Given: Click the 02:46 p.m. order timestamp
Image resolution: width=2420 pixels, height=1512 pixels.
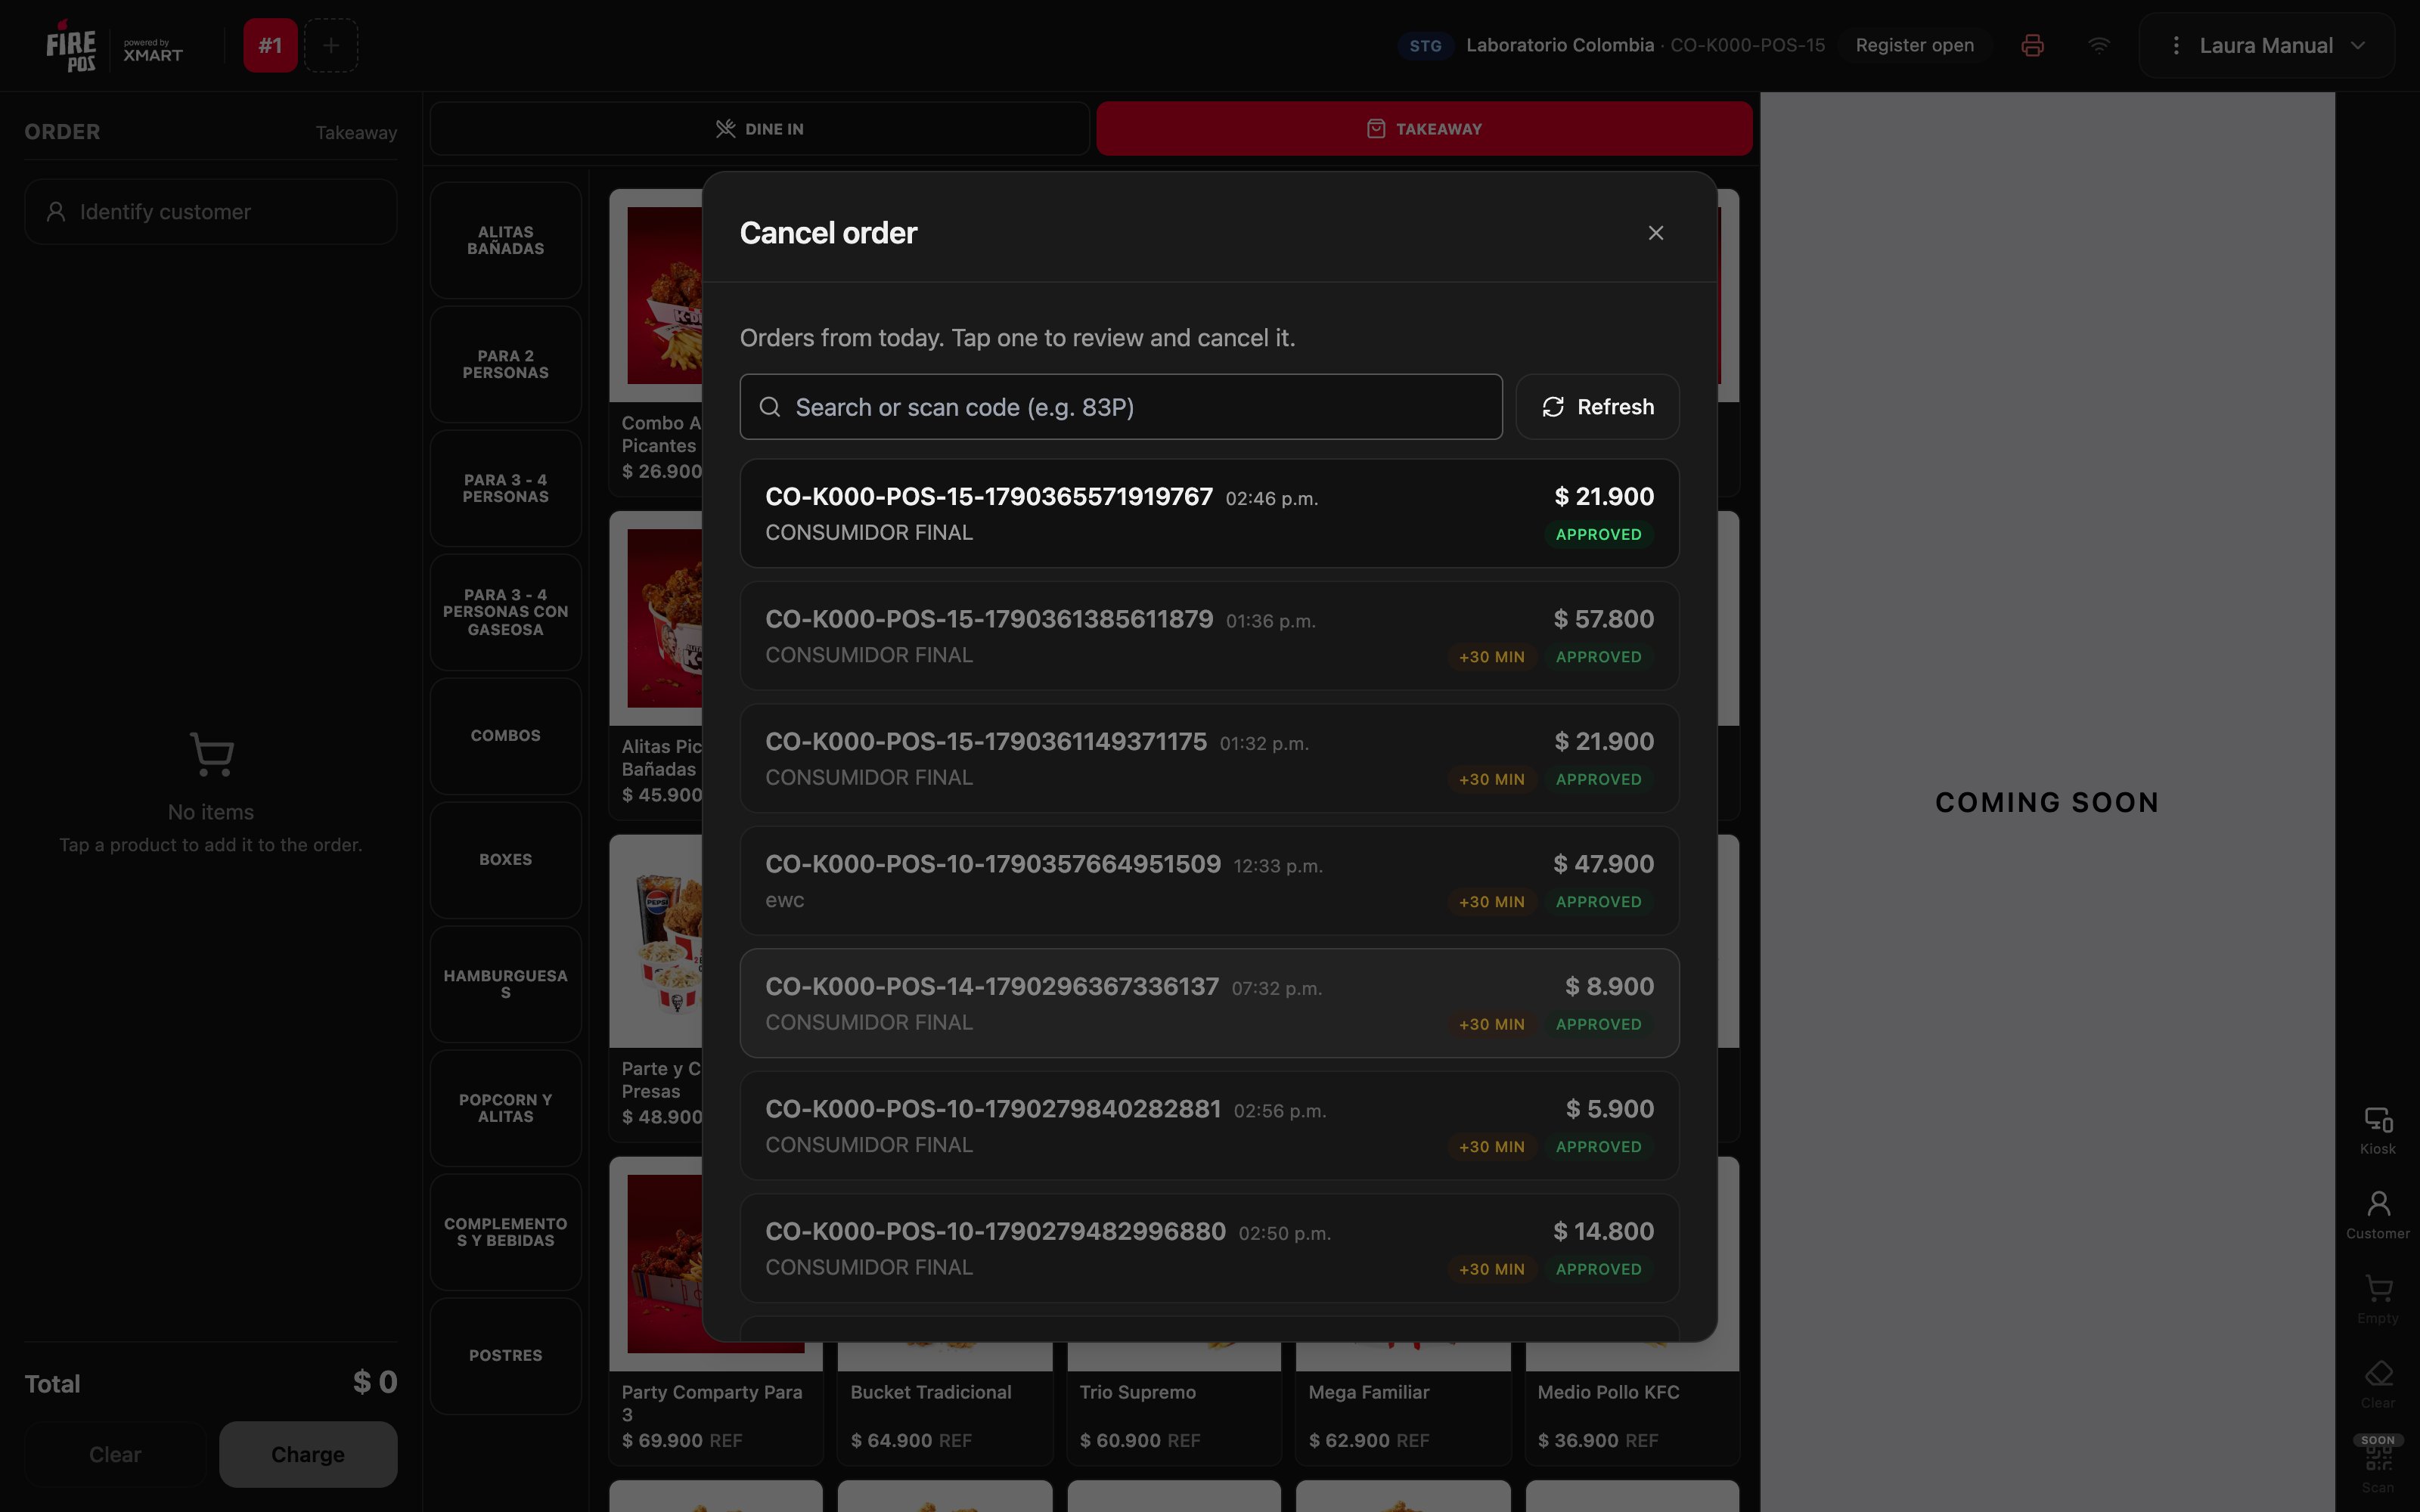Looking at the screenshot, I should click(1272, 499).
